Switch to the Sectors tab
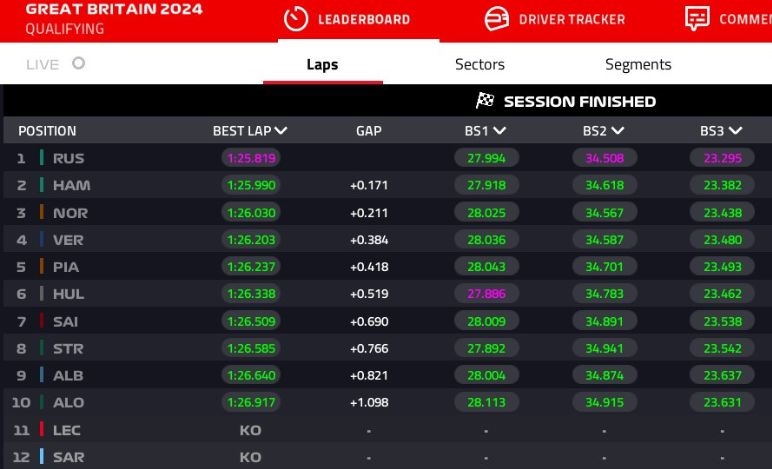Viewport: 772px width, 469px height. (480, 64)
